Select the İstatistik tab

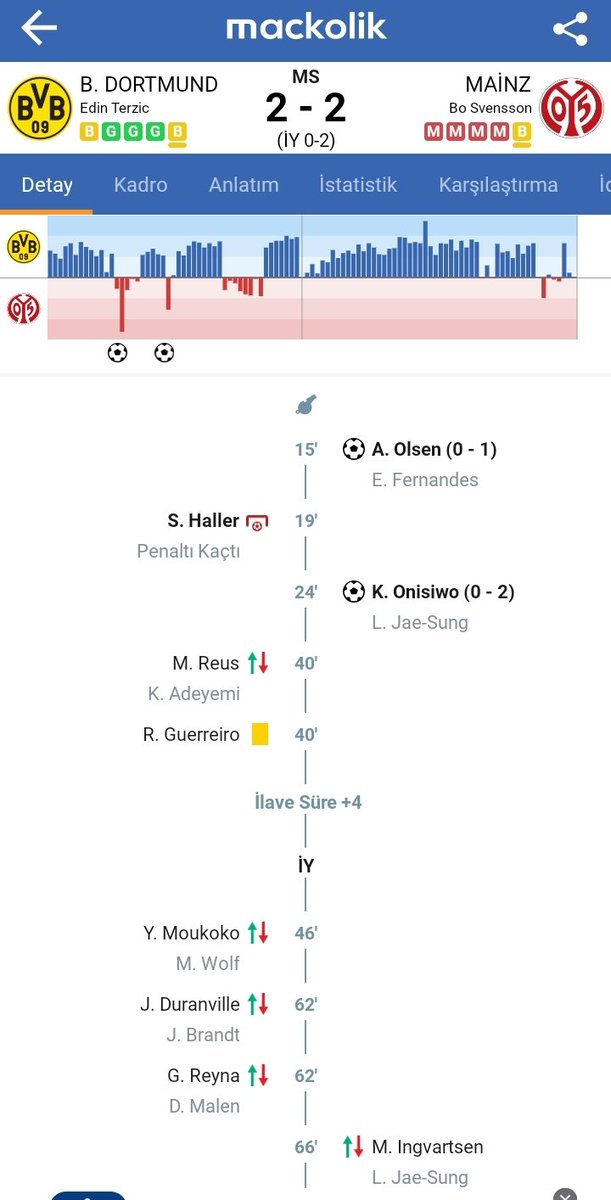[x=358, y=185]
